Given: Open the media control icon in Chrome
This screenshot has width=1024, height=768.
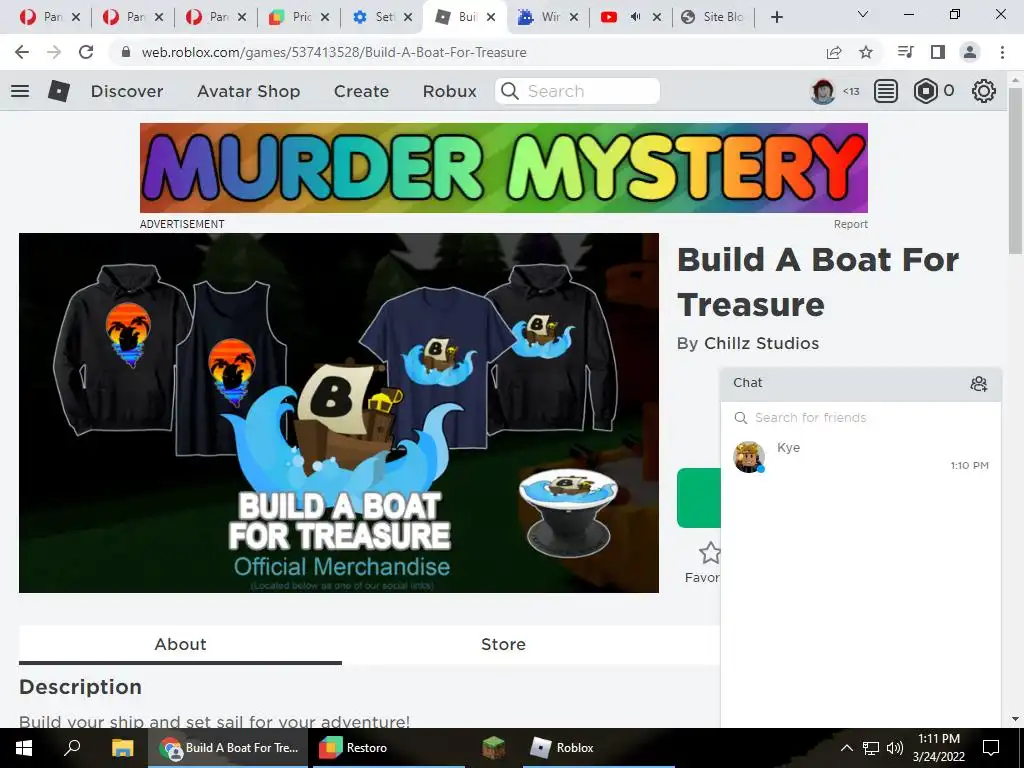Looking at the screenshot, I should [x=905, y=52].
